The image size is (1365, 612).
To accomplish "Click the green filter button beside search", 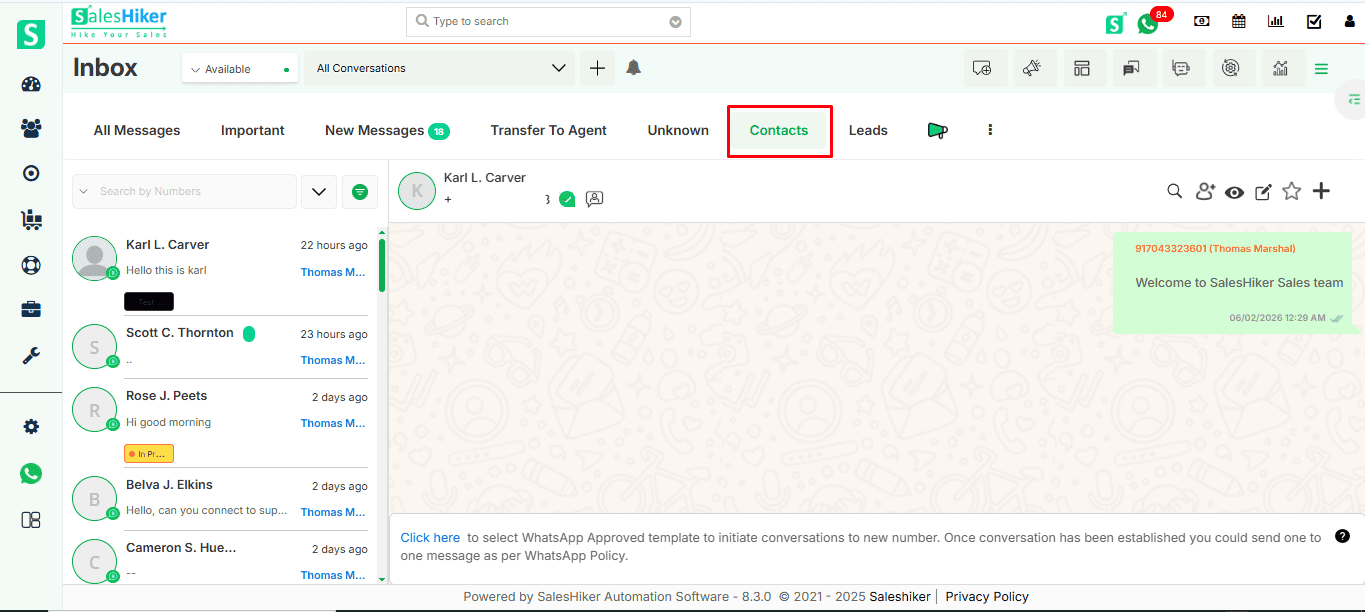I will click(x=360, y=191).
